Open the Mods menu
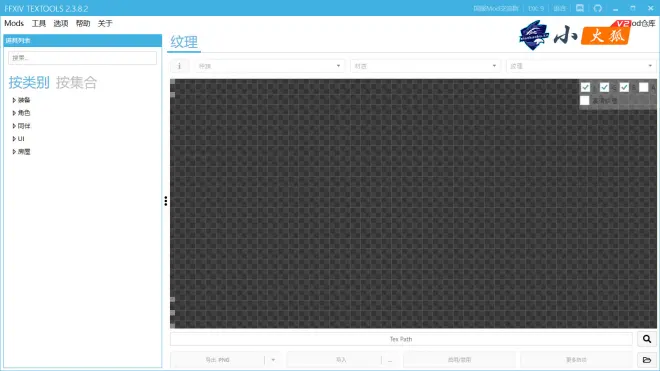Screen dimensions: 660x371 [x=14, y=24]
